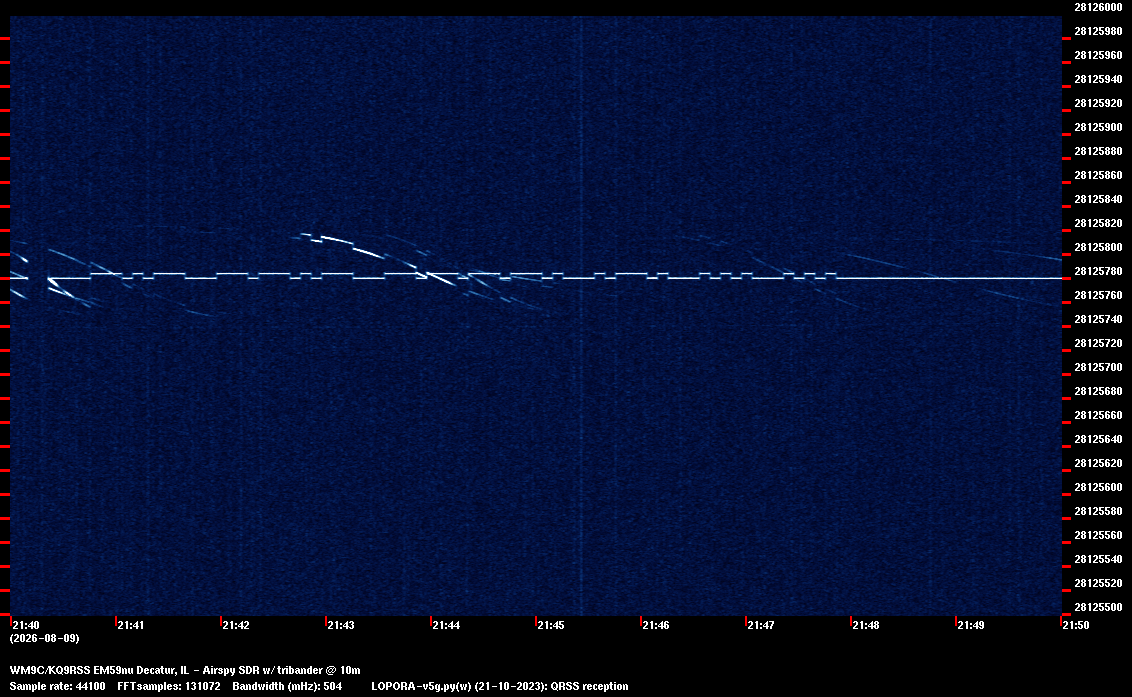
Task: Click the 21:41 time axis label
Action: tap(131, 625)
